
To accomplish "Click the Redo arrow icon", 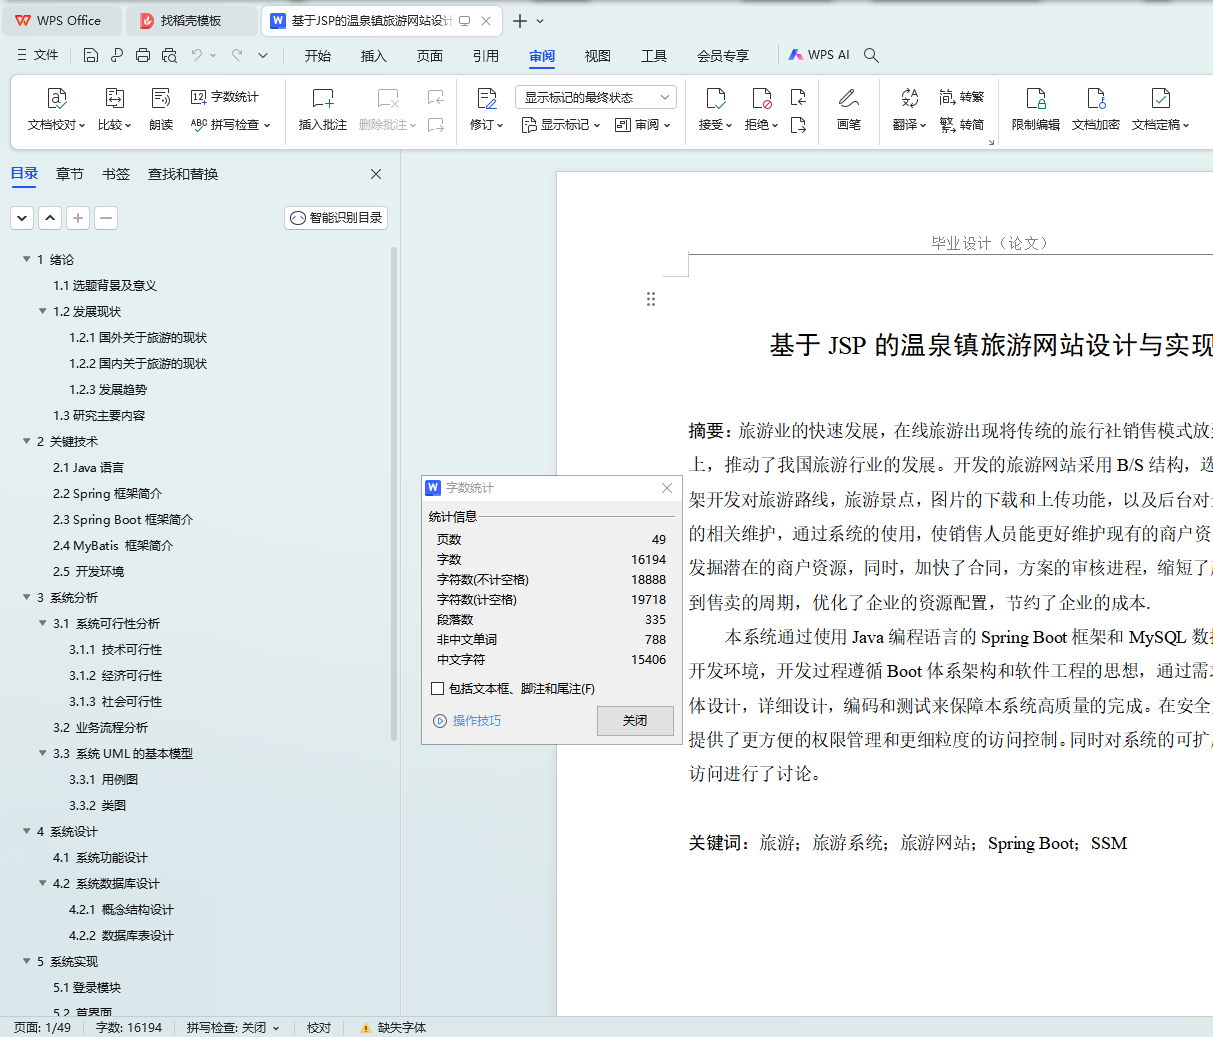I will point(237,55).
